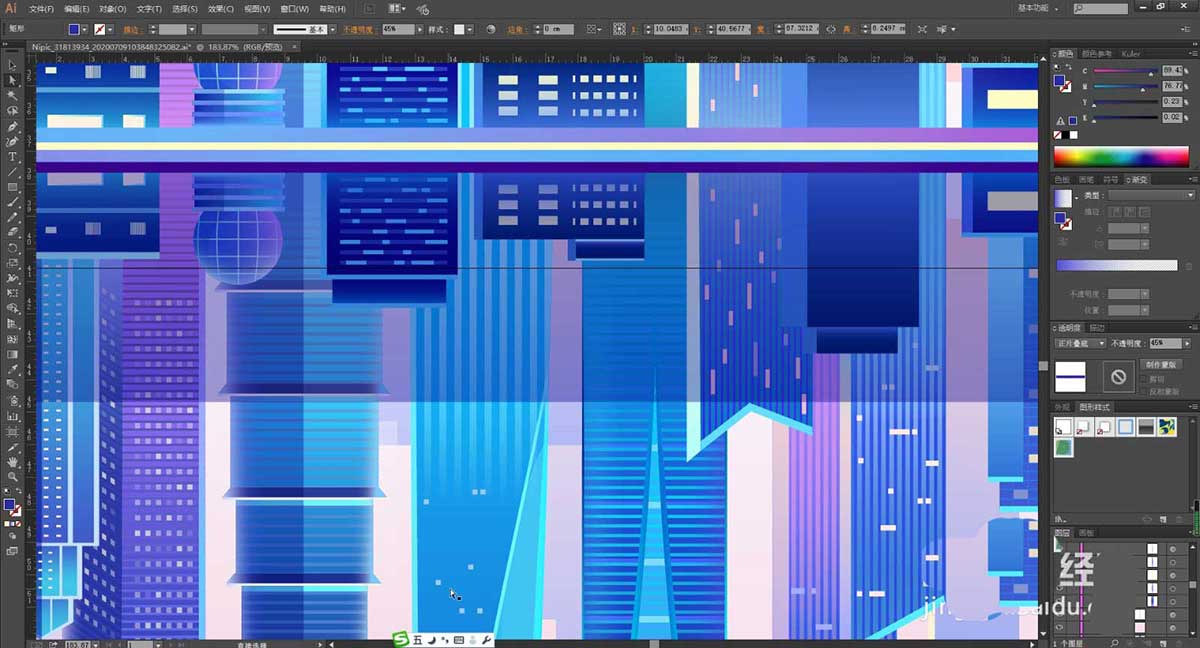Screen dimensions: 1200x648
Task: Click the 不透明度 link in control bar
Action: [359, 29]
